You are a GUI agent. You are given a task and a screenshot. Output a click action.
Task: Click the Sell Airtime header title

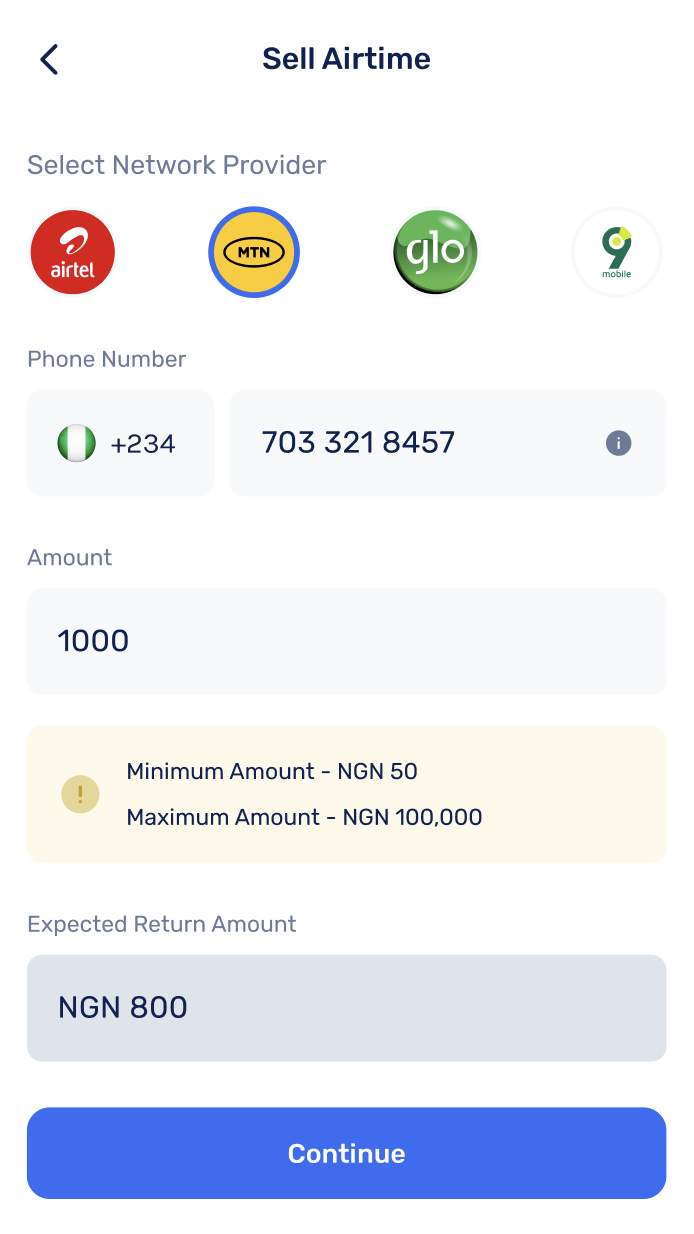(346, 58)
